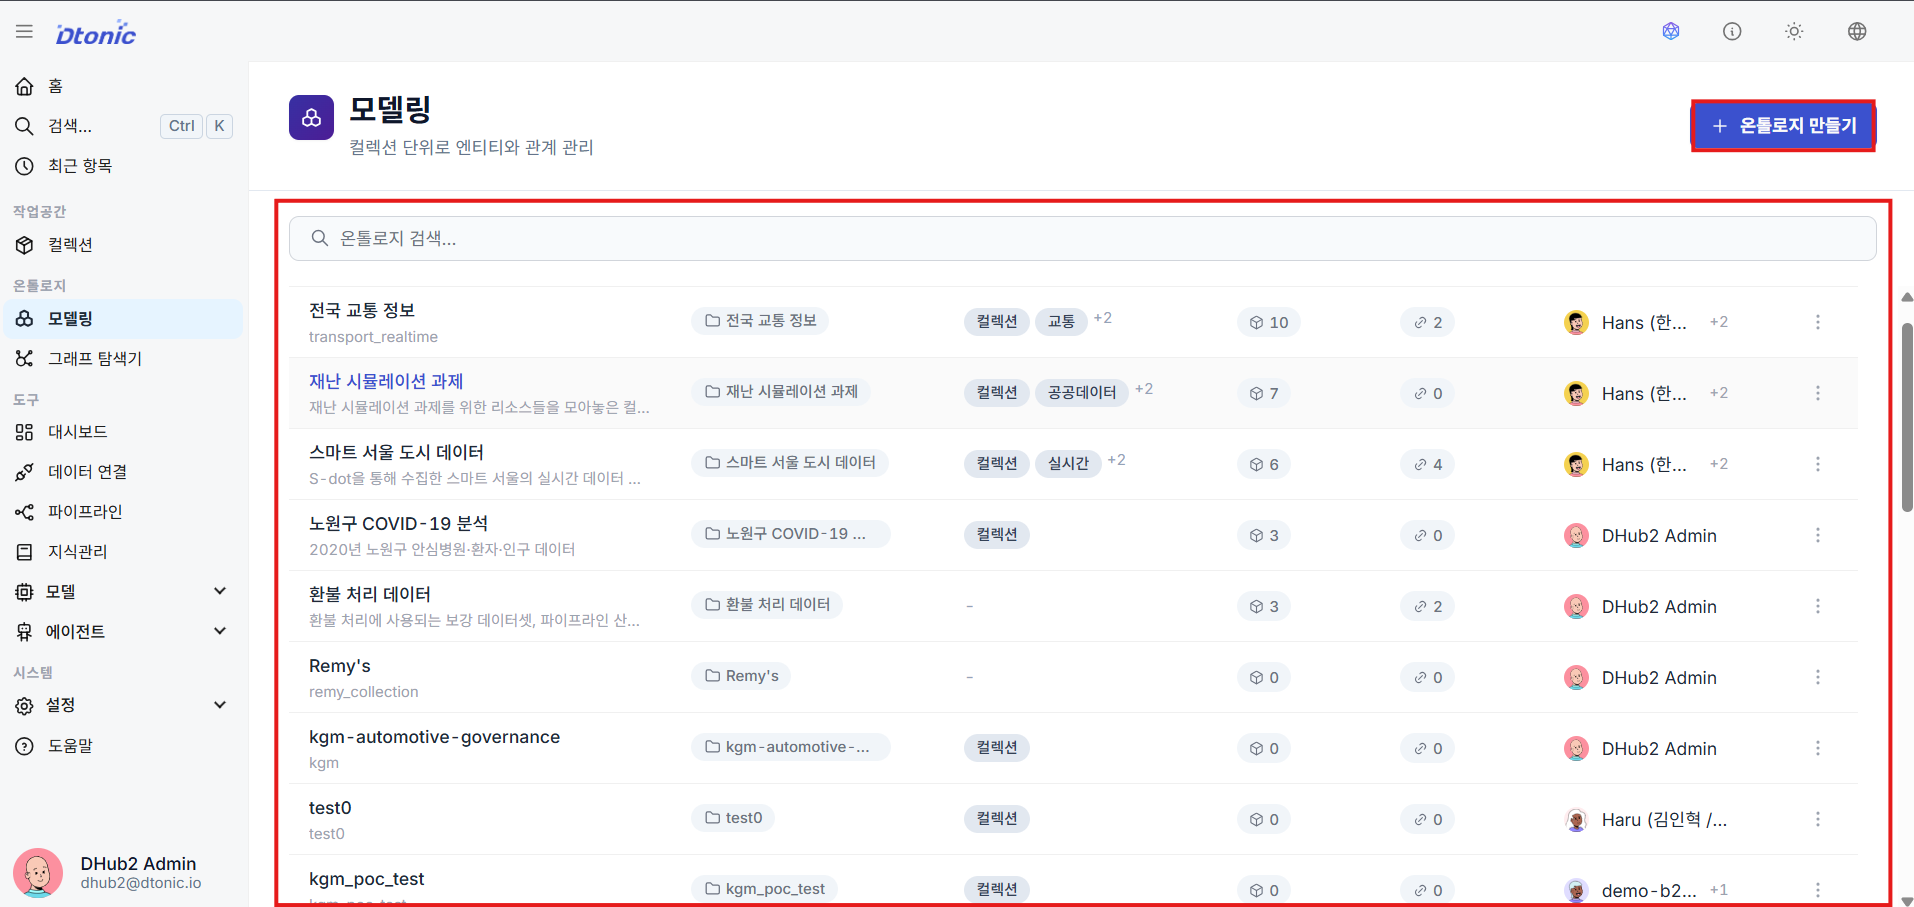Screen dimensions: 1914x907
Task: Open more options for 환불 처리 데이터
Action: (x=1818, y=606)
